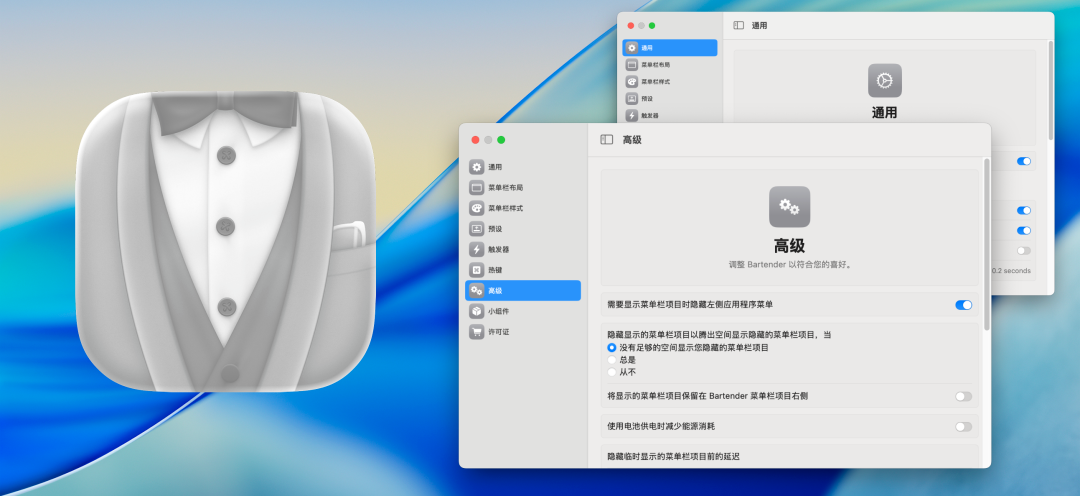Click the bold 高级 heading in content area

pyautogui.click(x=789, y=246)
